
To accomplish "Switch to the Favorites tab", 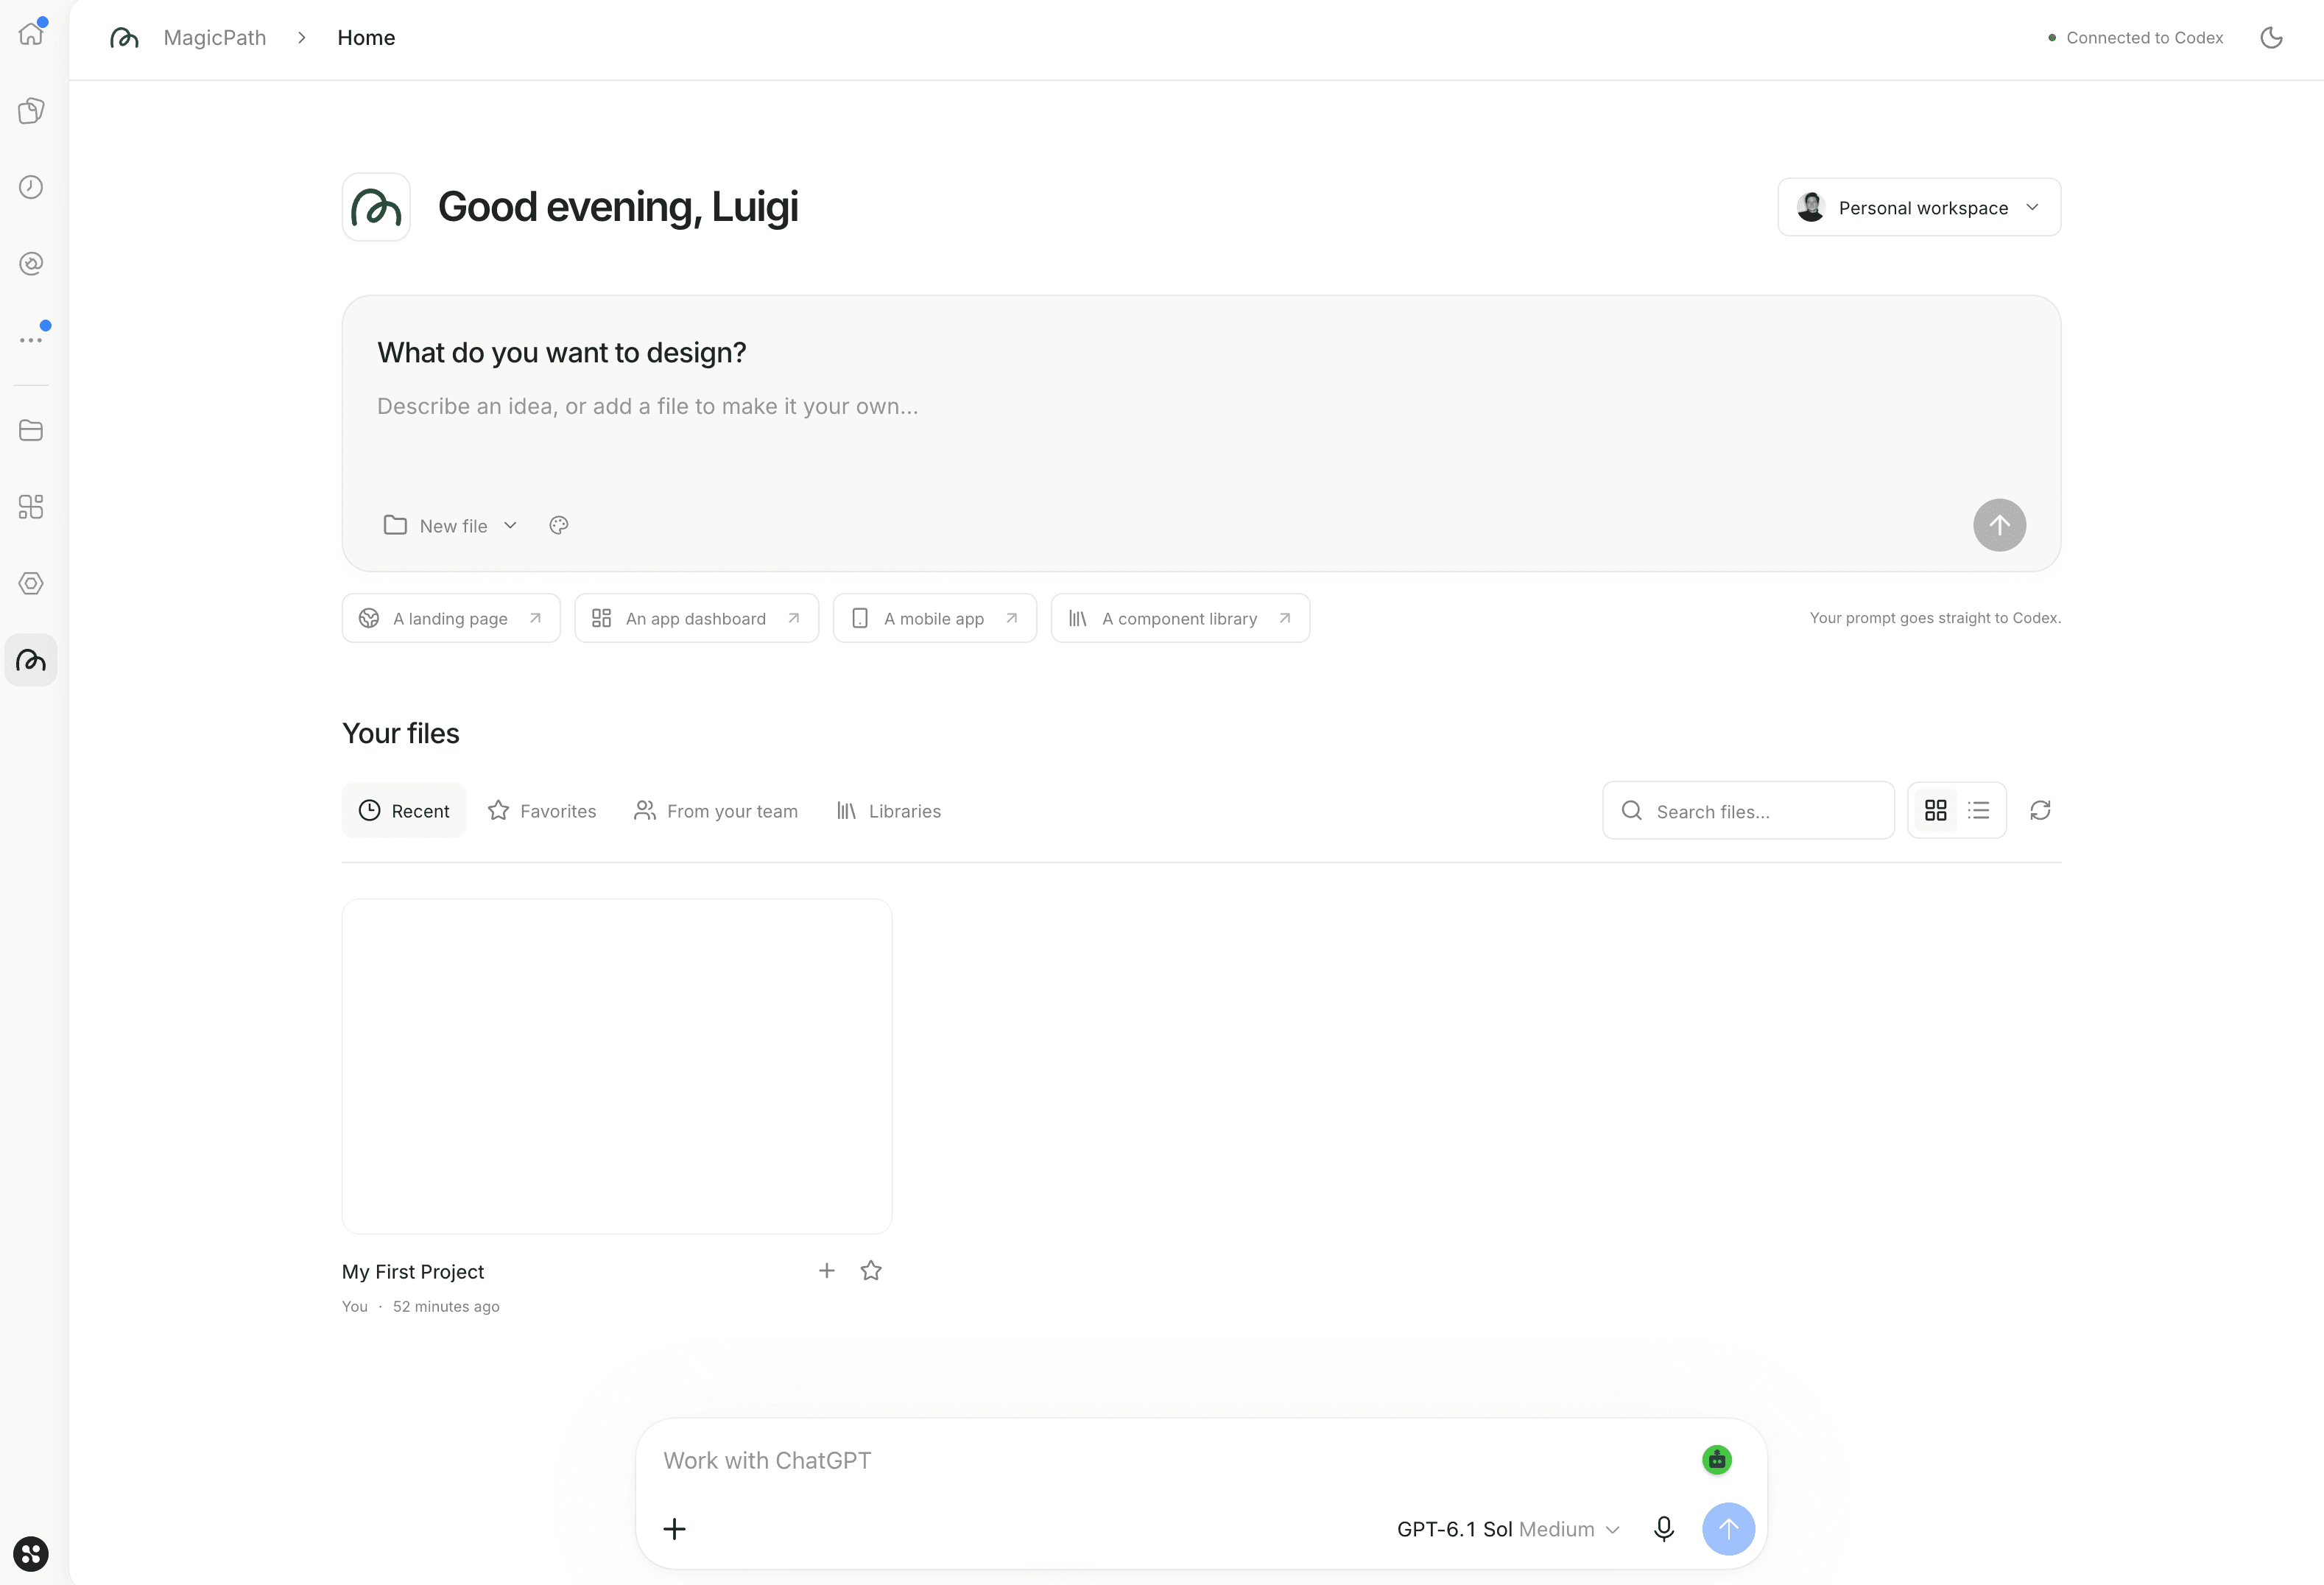I will (x=542, y=810).
